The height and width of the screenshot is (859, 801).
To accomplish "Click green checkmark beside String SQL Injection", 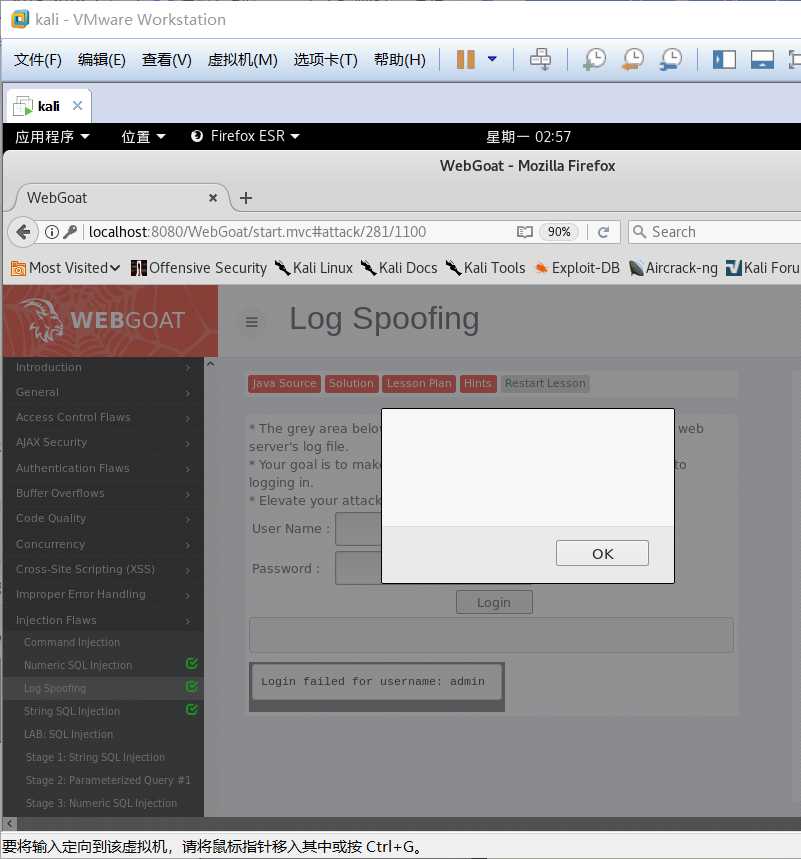I will [192, 710].
